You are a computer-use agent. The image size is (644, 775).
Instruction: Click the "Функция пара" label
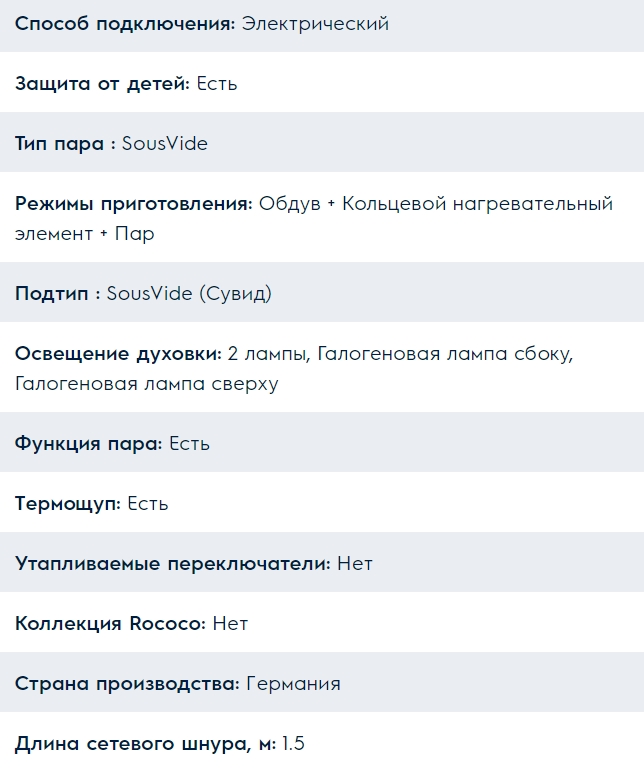point(88,444)
